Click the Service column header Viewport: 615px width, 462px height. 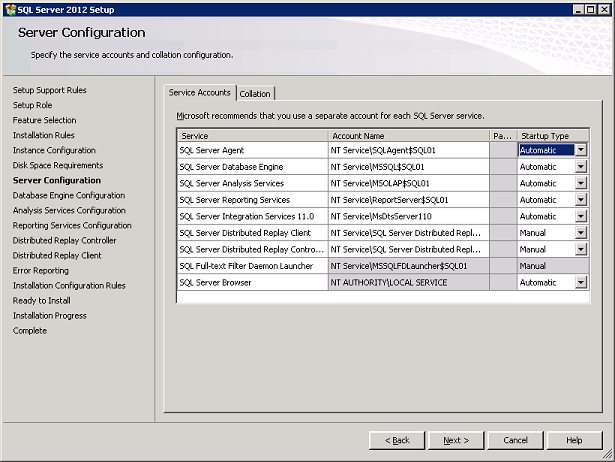tap(253, 136)
